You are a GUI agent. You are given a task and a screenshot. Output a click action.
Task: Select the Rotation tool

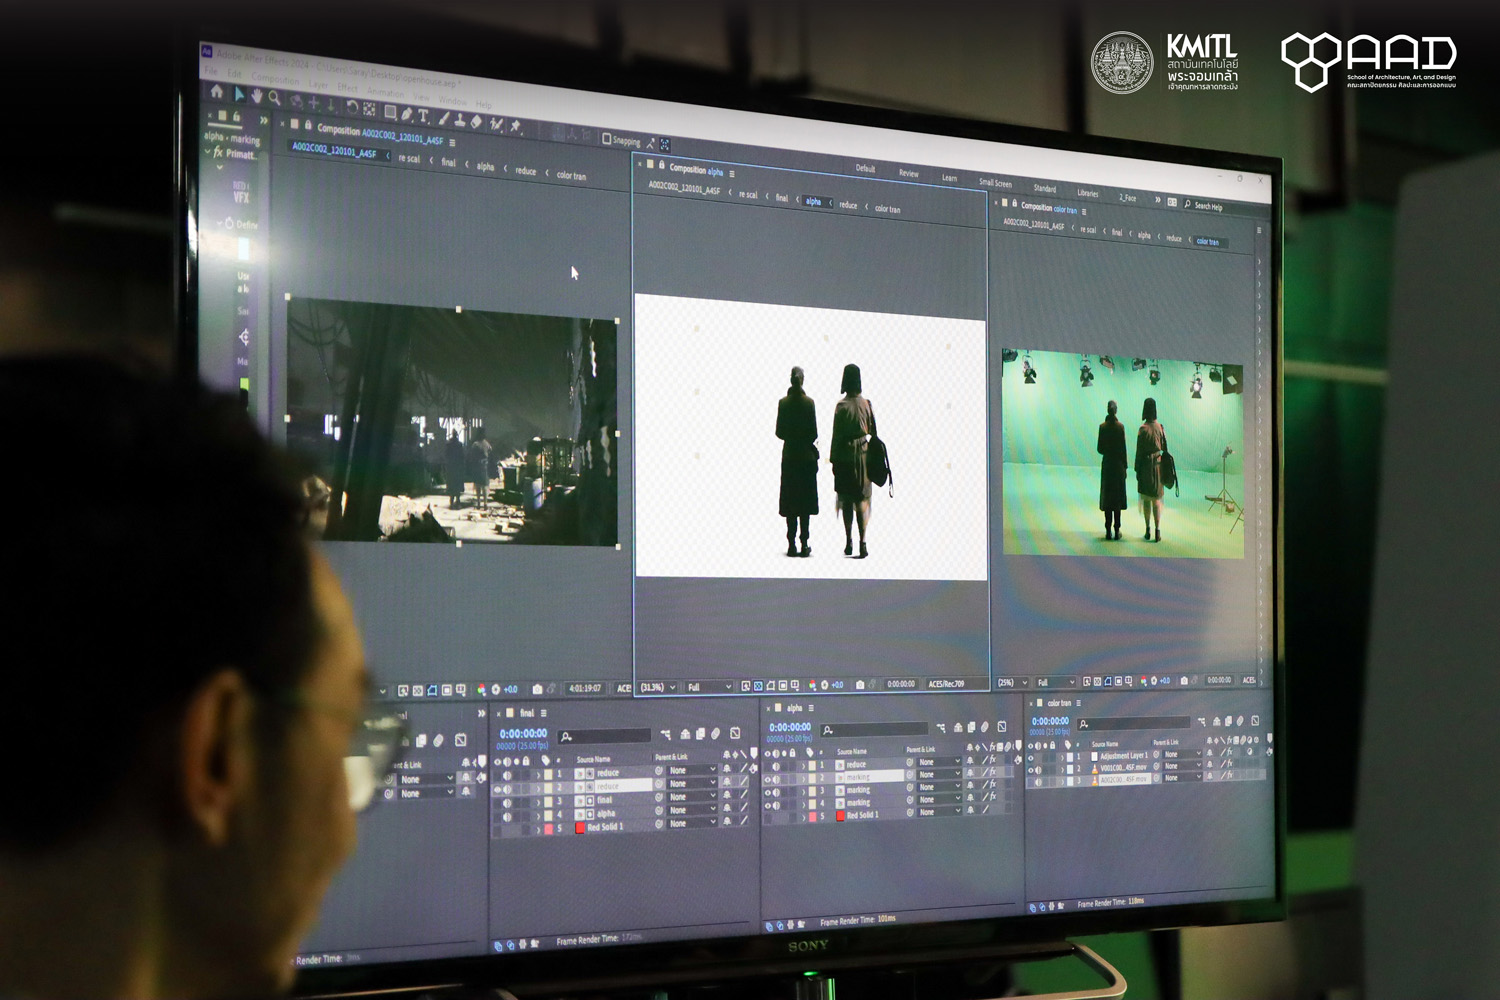pyautogui.click(x=353, y=106)
